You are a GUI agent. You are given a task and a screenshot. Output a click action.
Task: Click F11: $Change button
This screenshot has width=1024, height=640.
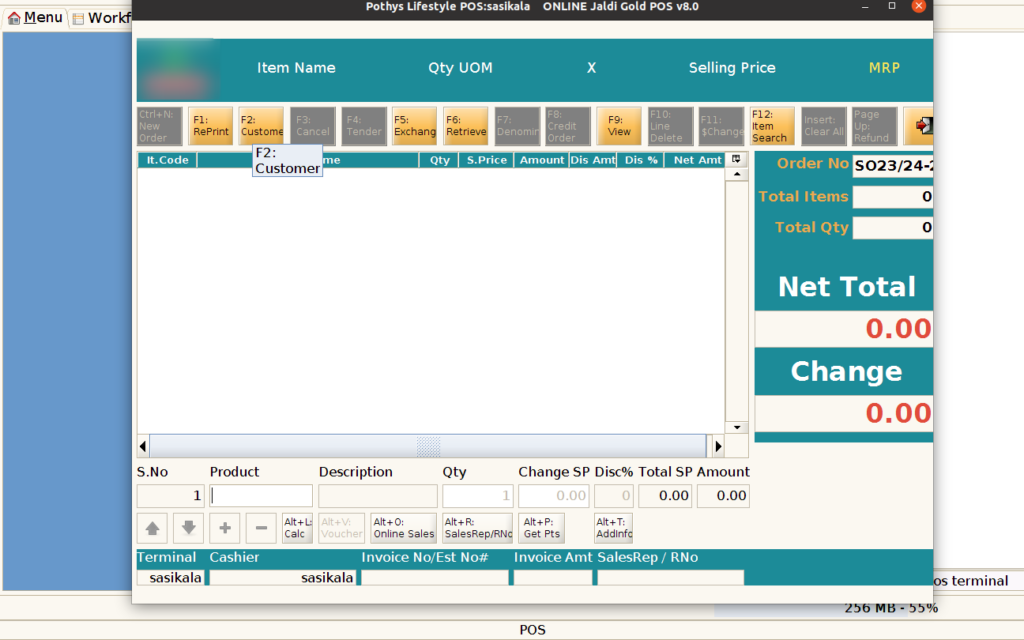point(722,126)
